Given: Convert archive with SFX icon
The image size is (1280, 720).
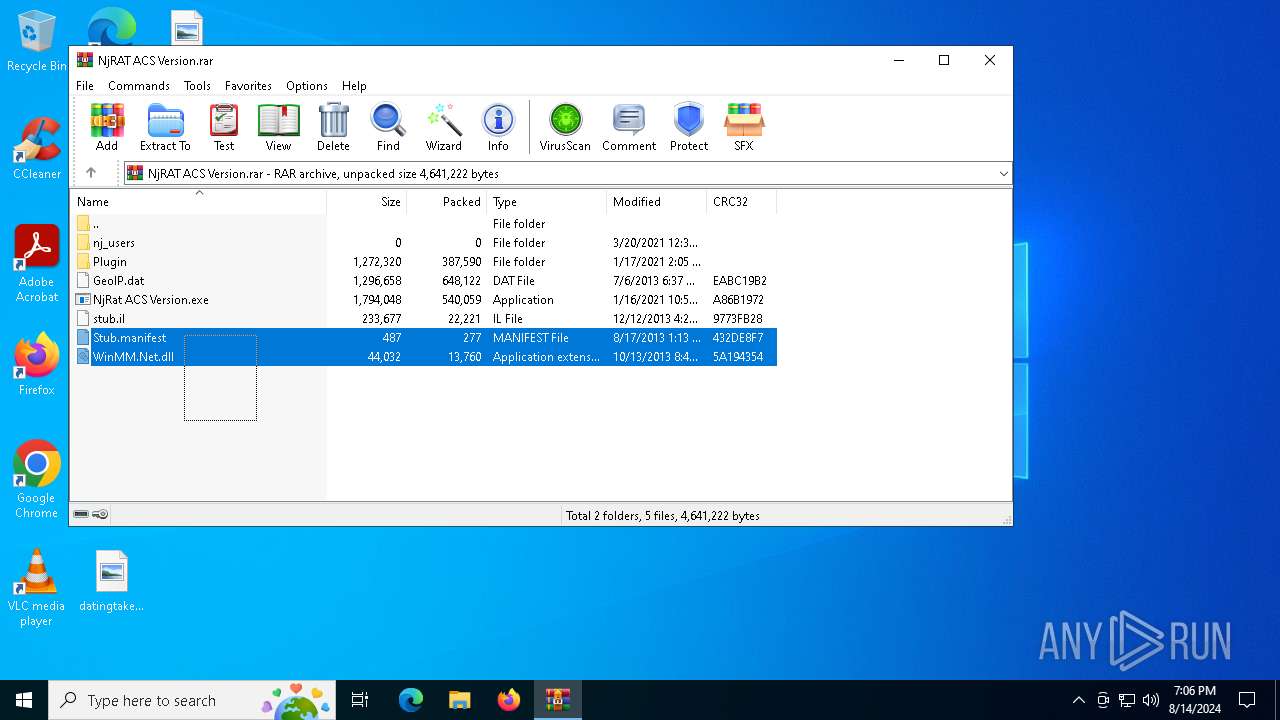Looking at the screenshot, I should [743, 127].
